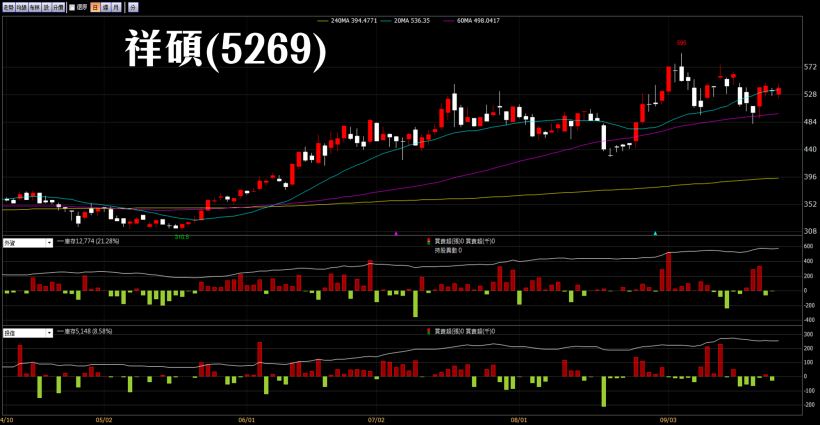Switch to the 分 minute chart button
820x425 pixels.
[x=133, y=7]
